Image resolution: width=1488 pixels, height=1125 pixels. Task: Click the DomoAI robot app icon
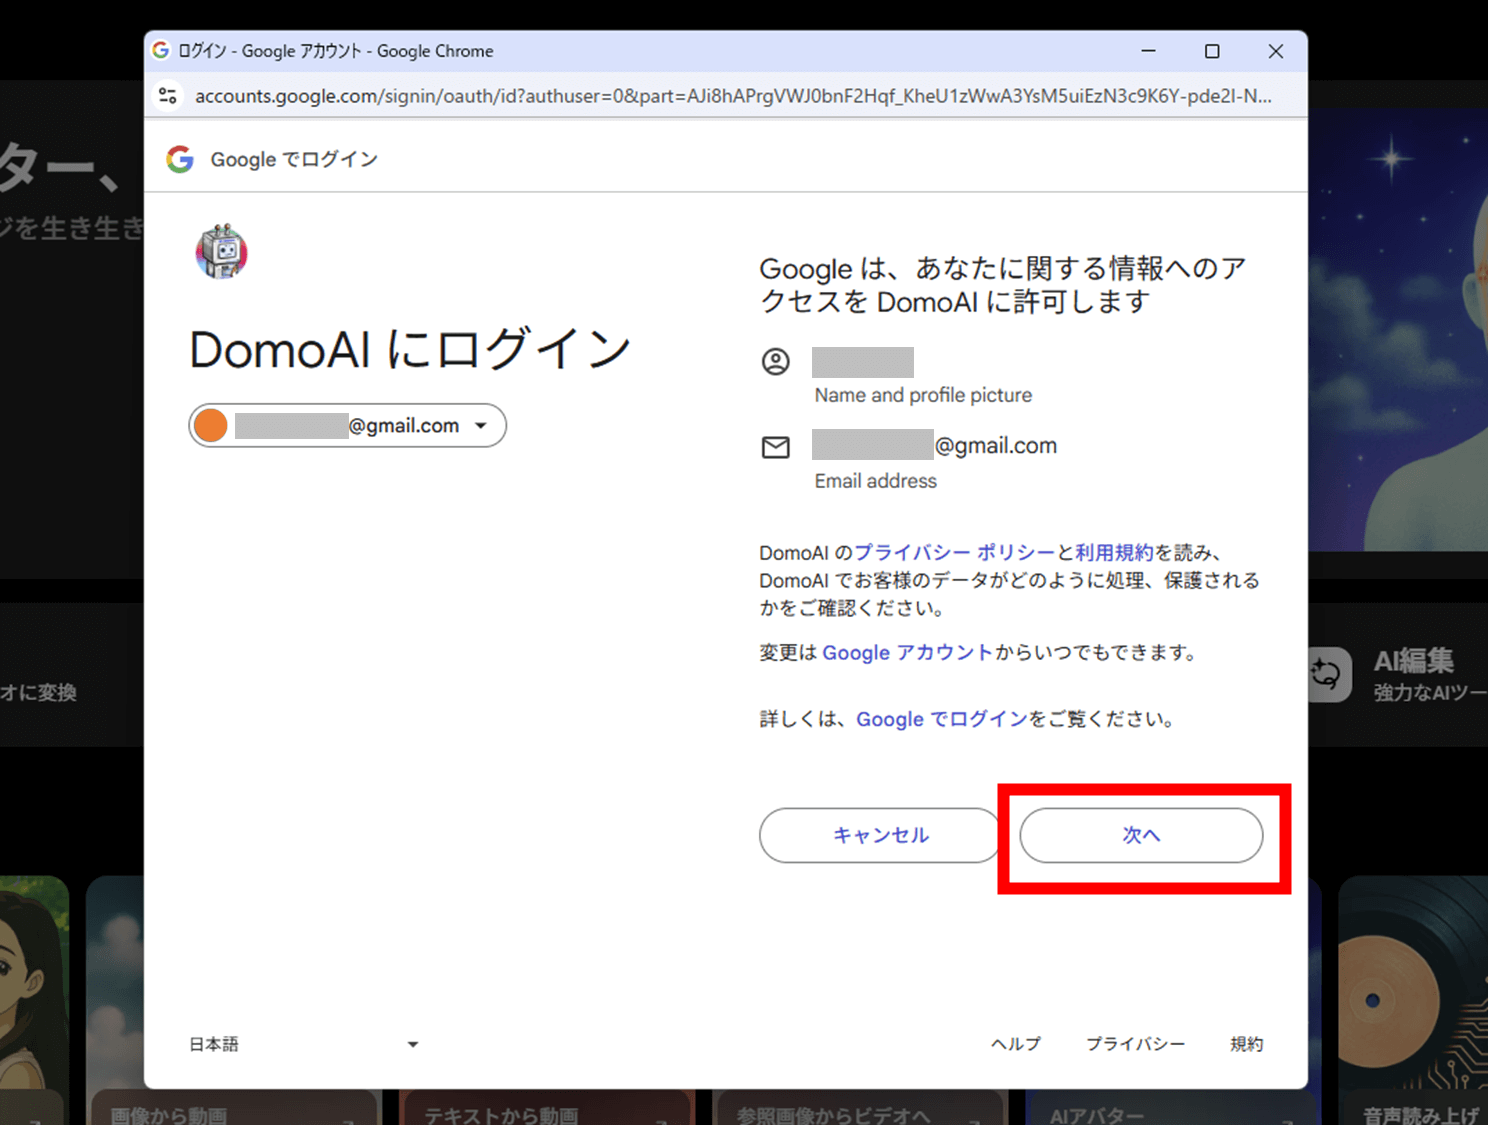click(221, 251)
